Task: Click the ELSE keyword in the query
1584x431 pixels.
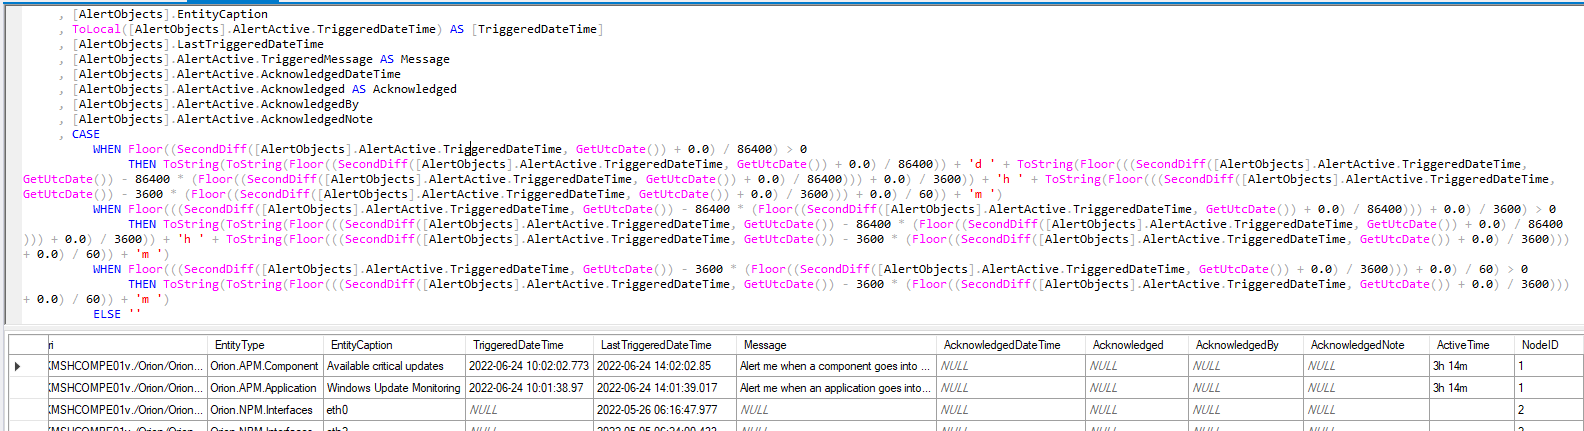Action: (107, 314)
